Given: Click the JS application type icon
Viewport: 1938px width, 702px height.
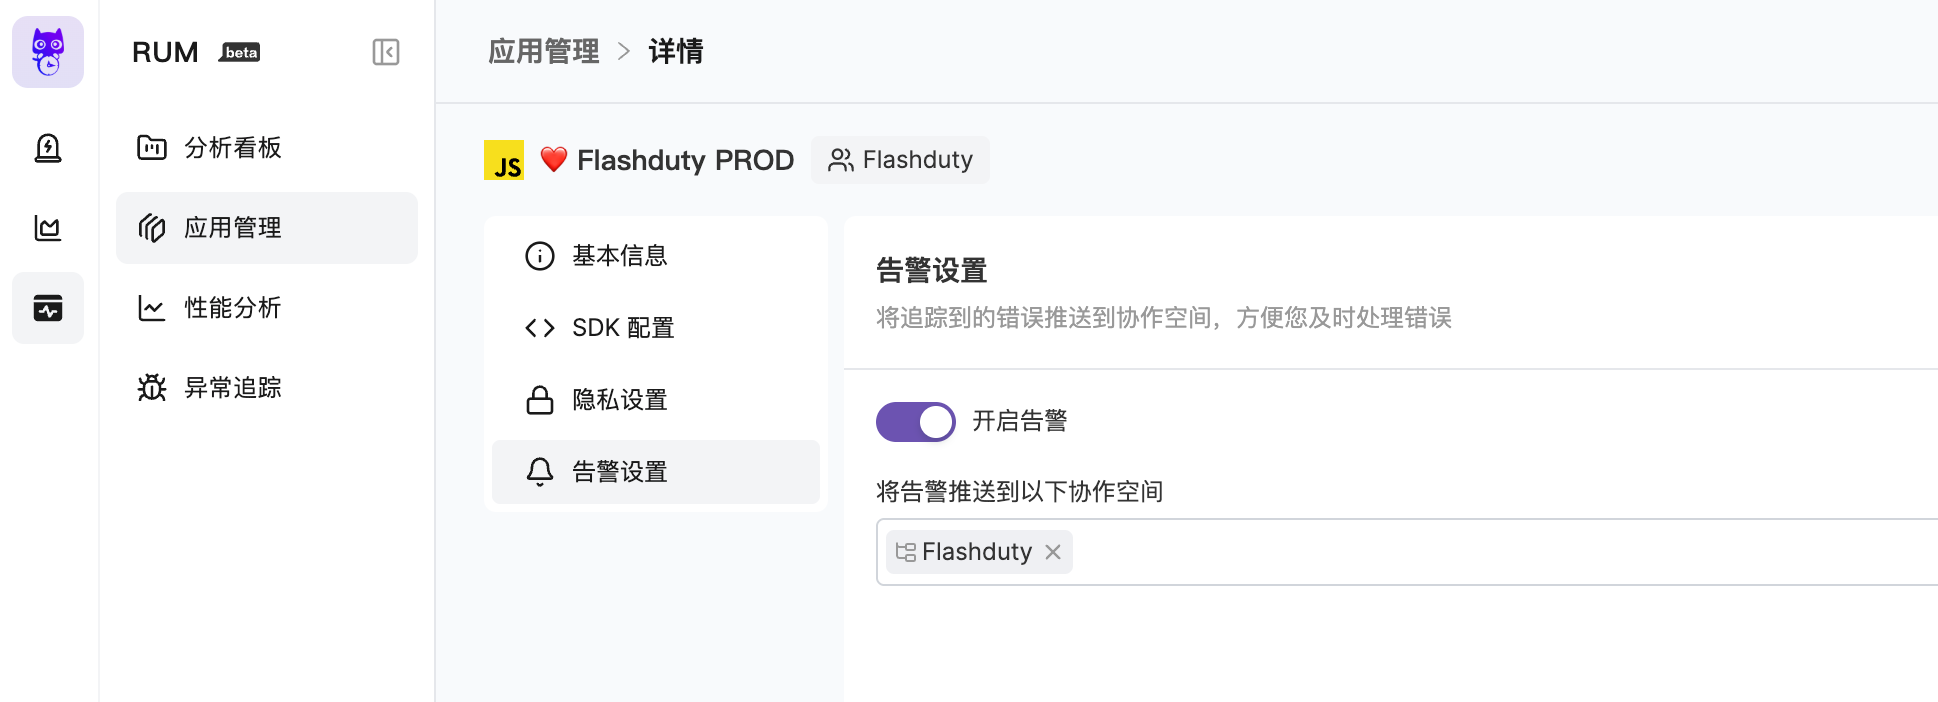Looking at the screenshot, I should 504,160.
